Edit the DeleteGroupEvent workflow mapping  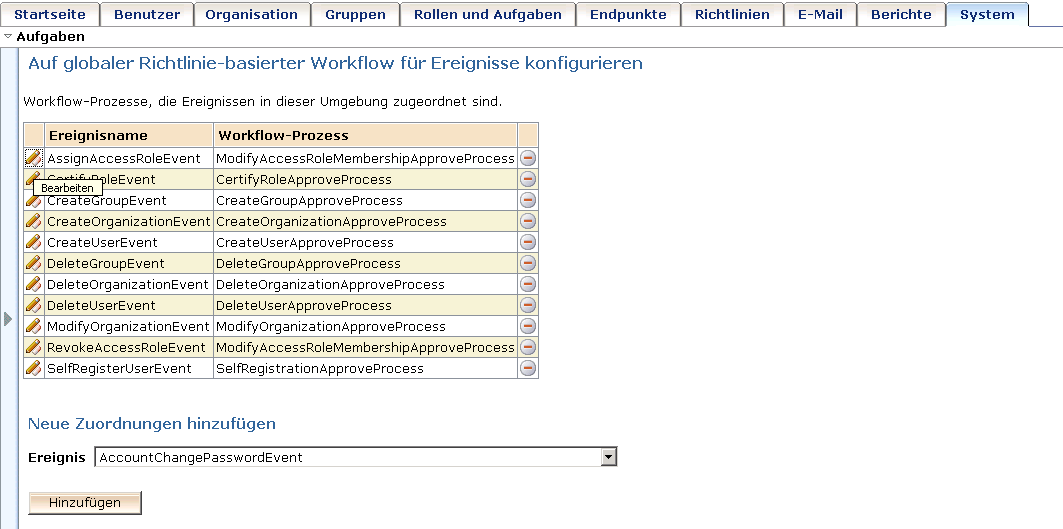(x=33, y=263)
